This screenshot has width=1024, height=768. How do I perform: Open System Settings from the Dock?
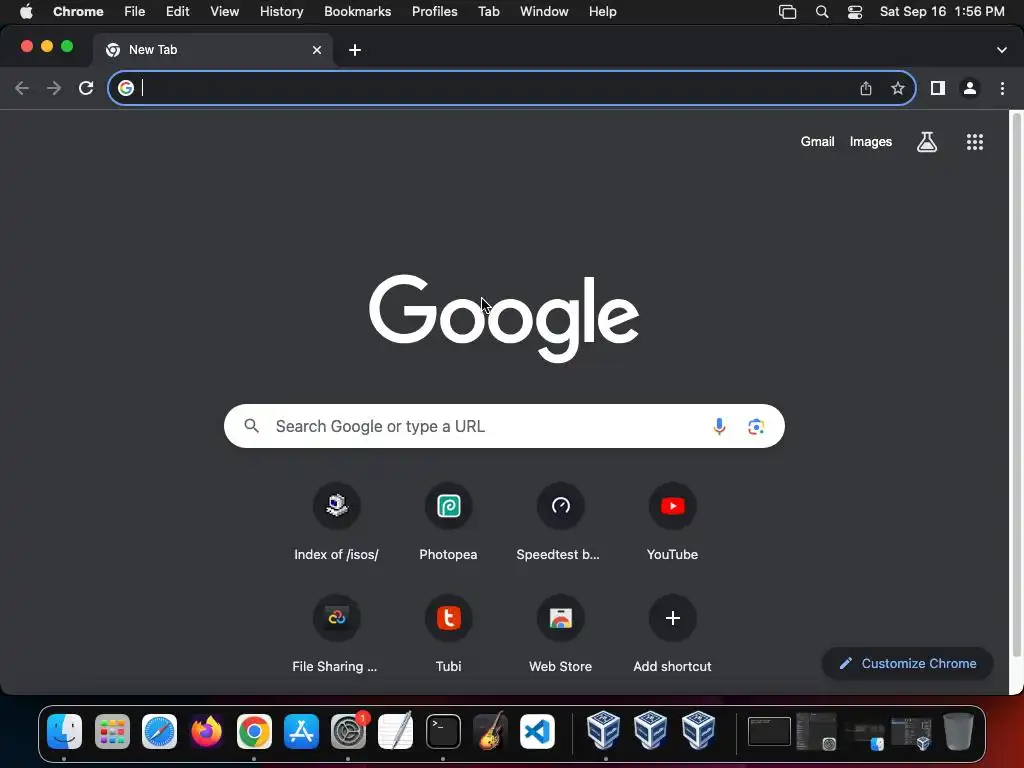pyautogui.click(x=349, y=731)
